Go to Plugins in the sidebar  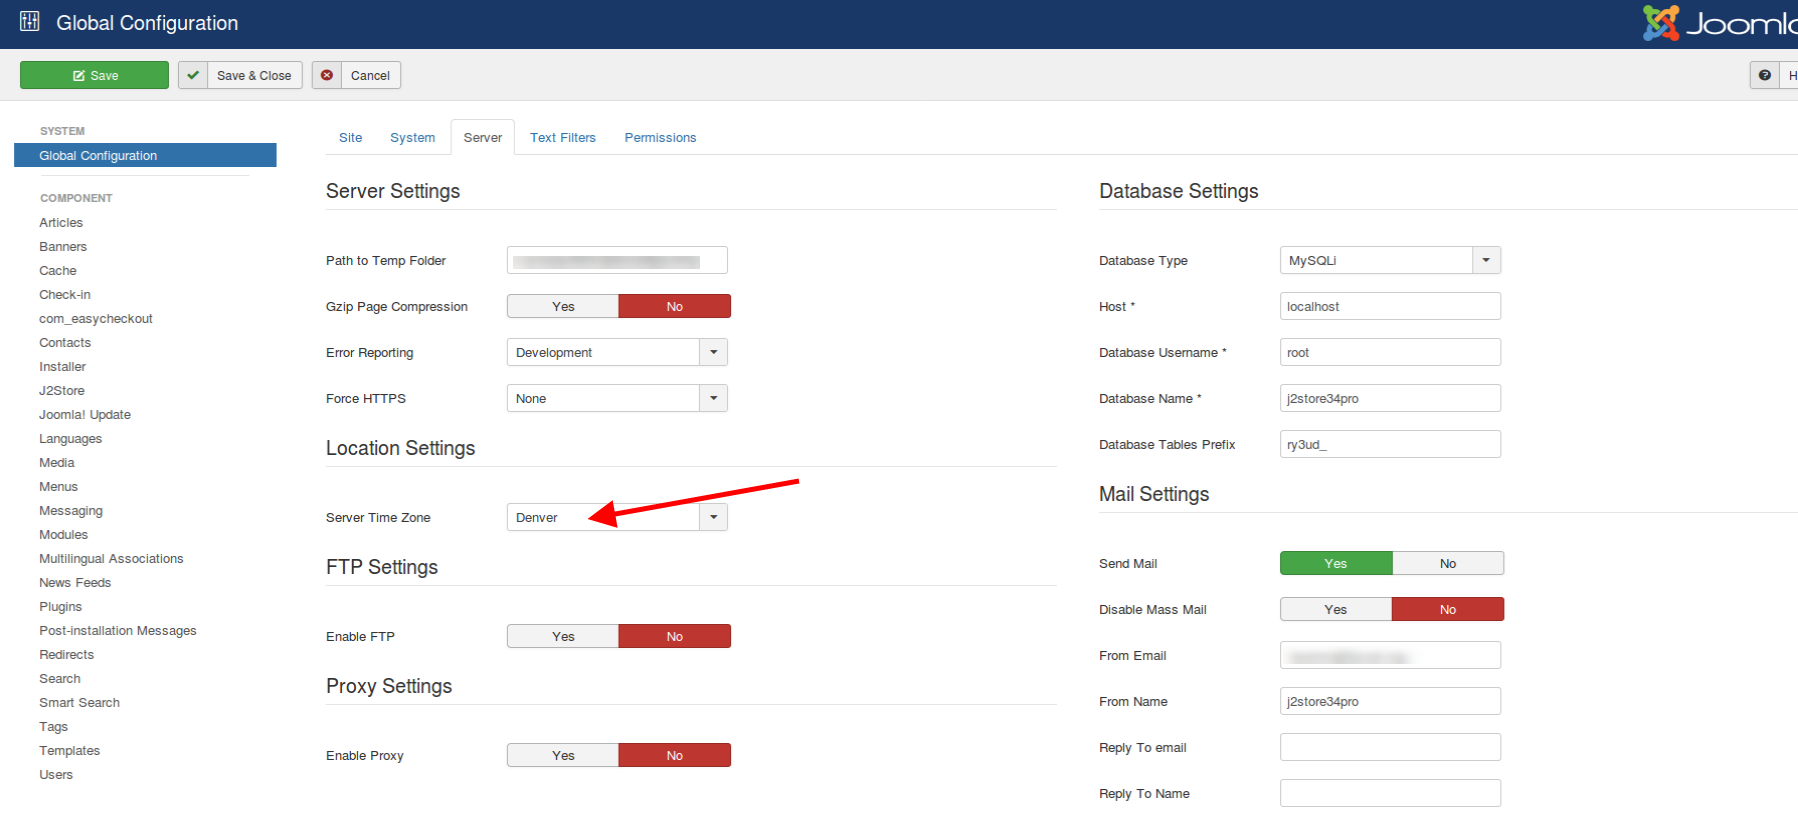(60, 607)
